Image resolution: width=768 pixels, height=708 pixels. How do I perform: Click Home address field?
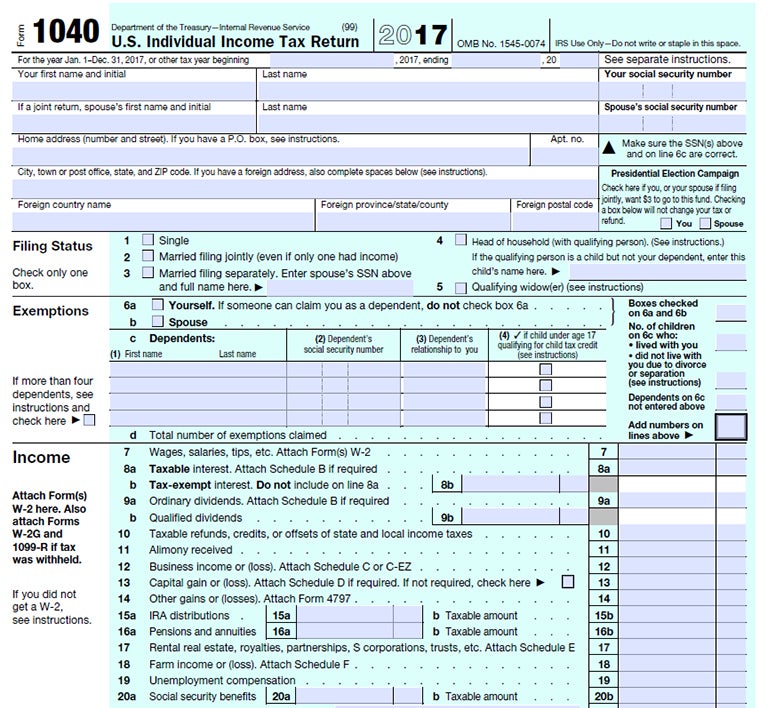pos(270,156)
